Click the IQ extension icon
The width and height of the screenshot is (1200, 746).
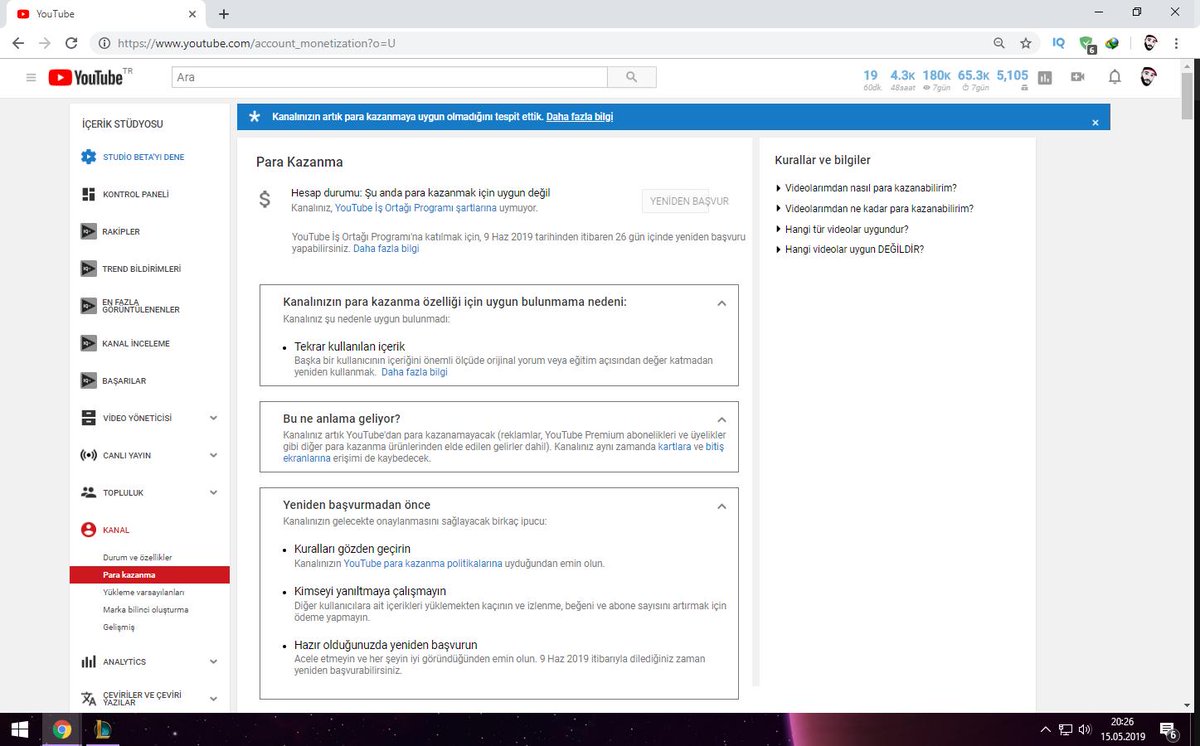pyautogui.click(x=1059, y=43)
